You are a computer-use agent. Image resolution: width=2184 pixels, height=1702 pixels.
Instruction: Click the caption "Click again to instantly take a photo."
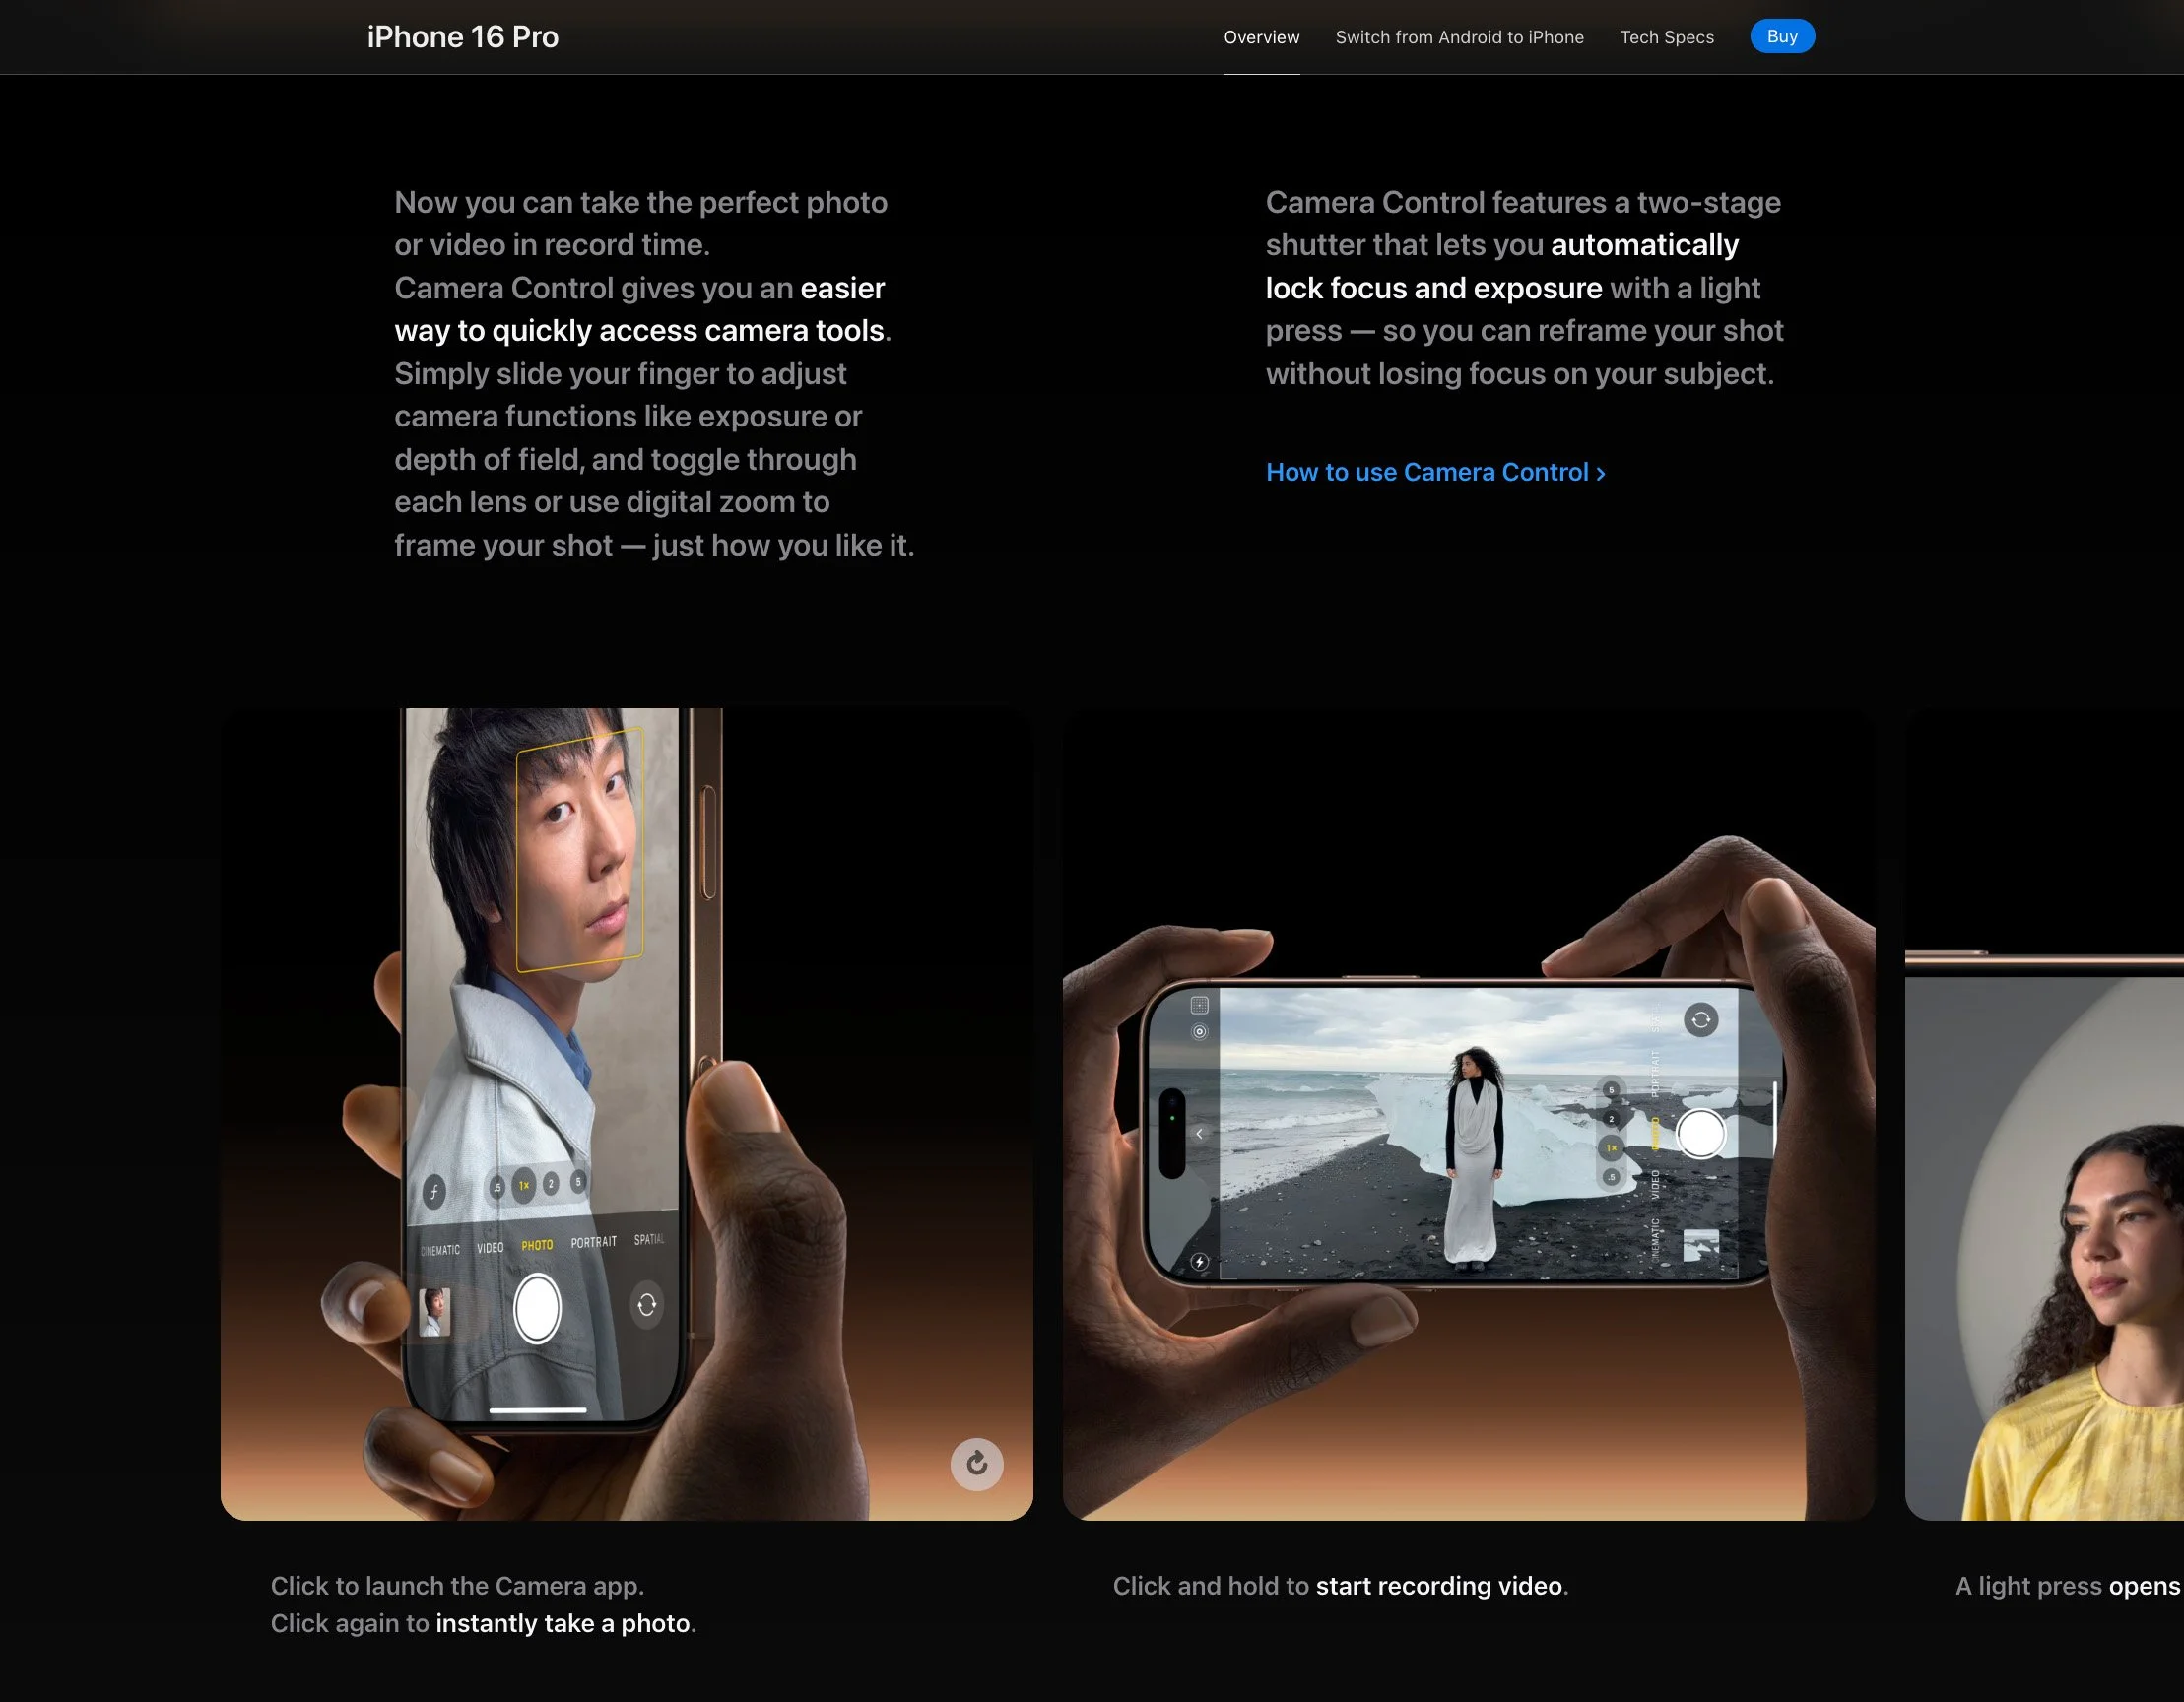click(483, 1623)
